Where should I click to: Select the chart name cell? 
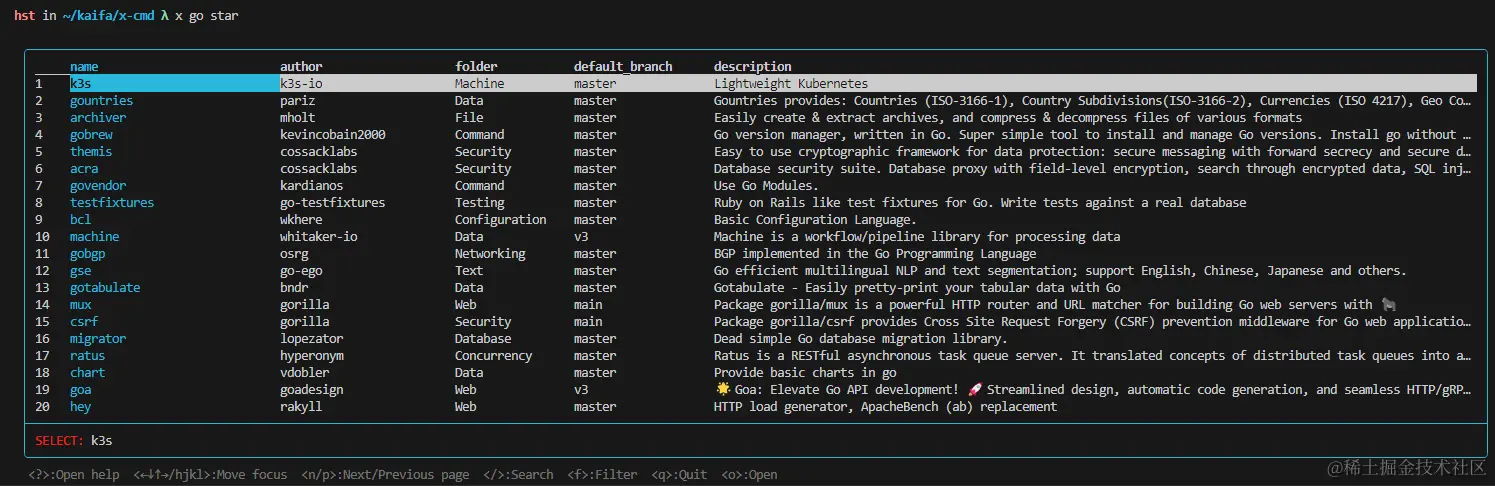tap(88, 373)
